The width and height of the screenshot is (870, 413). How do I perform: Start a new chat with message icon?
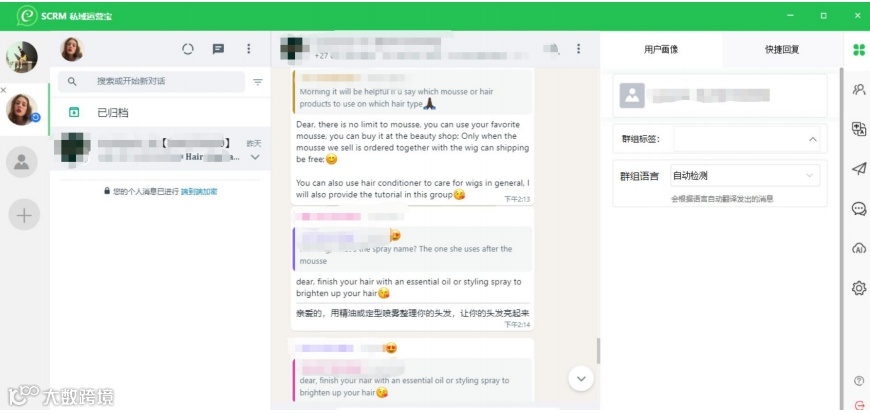pyautogui.click(x=219, y=49)
